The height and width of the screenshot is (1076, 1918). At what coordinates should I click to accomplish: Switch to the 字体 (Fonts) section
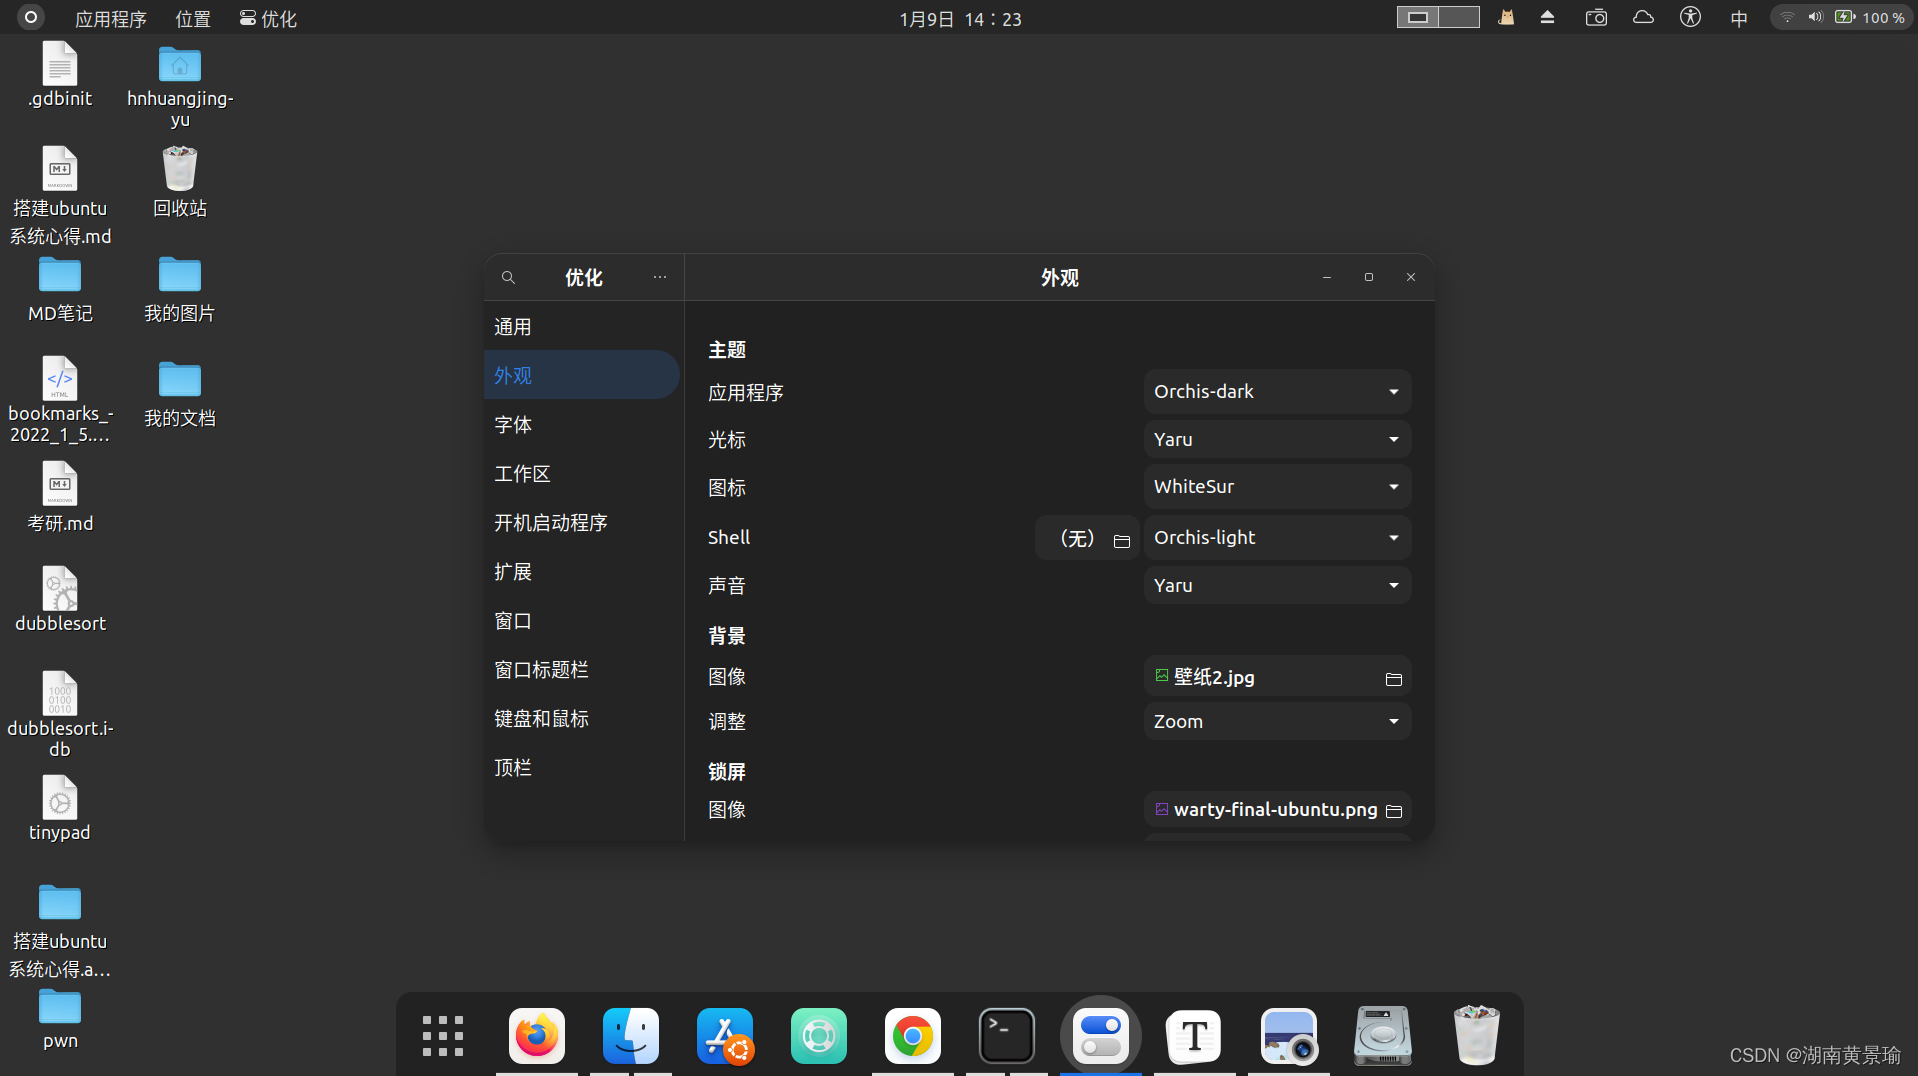pyautogui.click(x=513, y=425)
